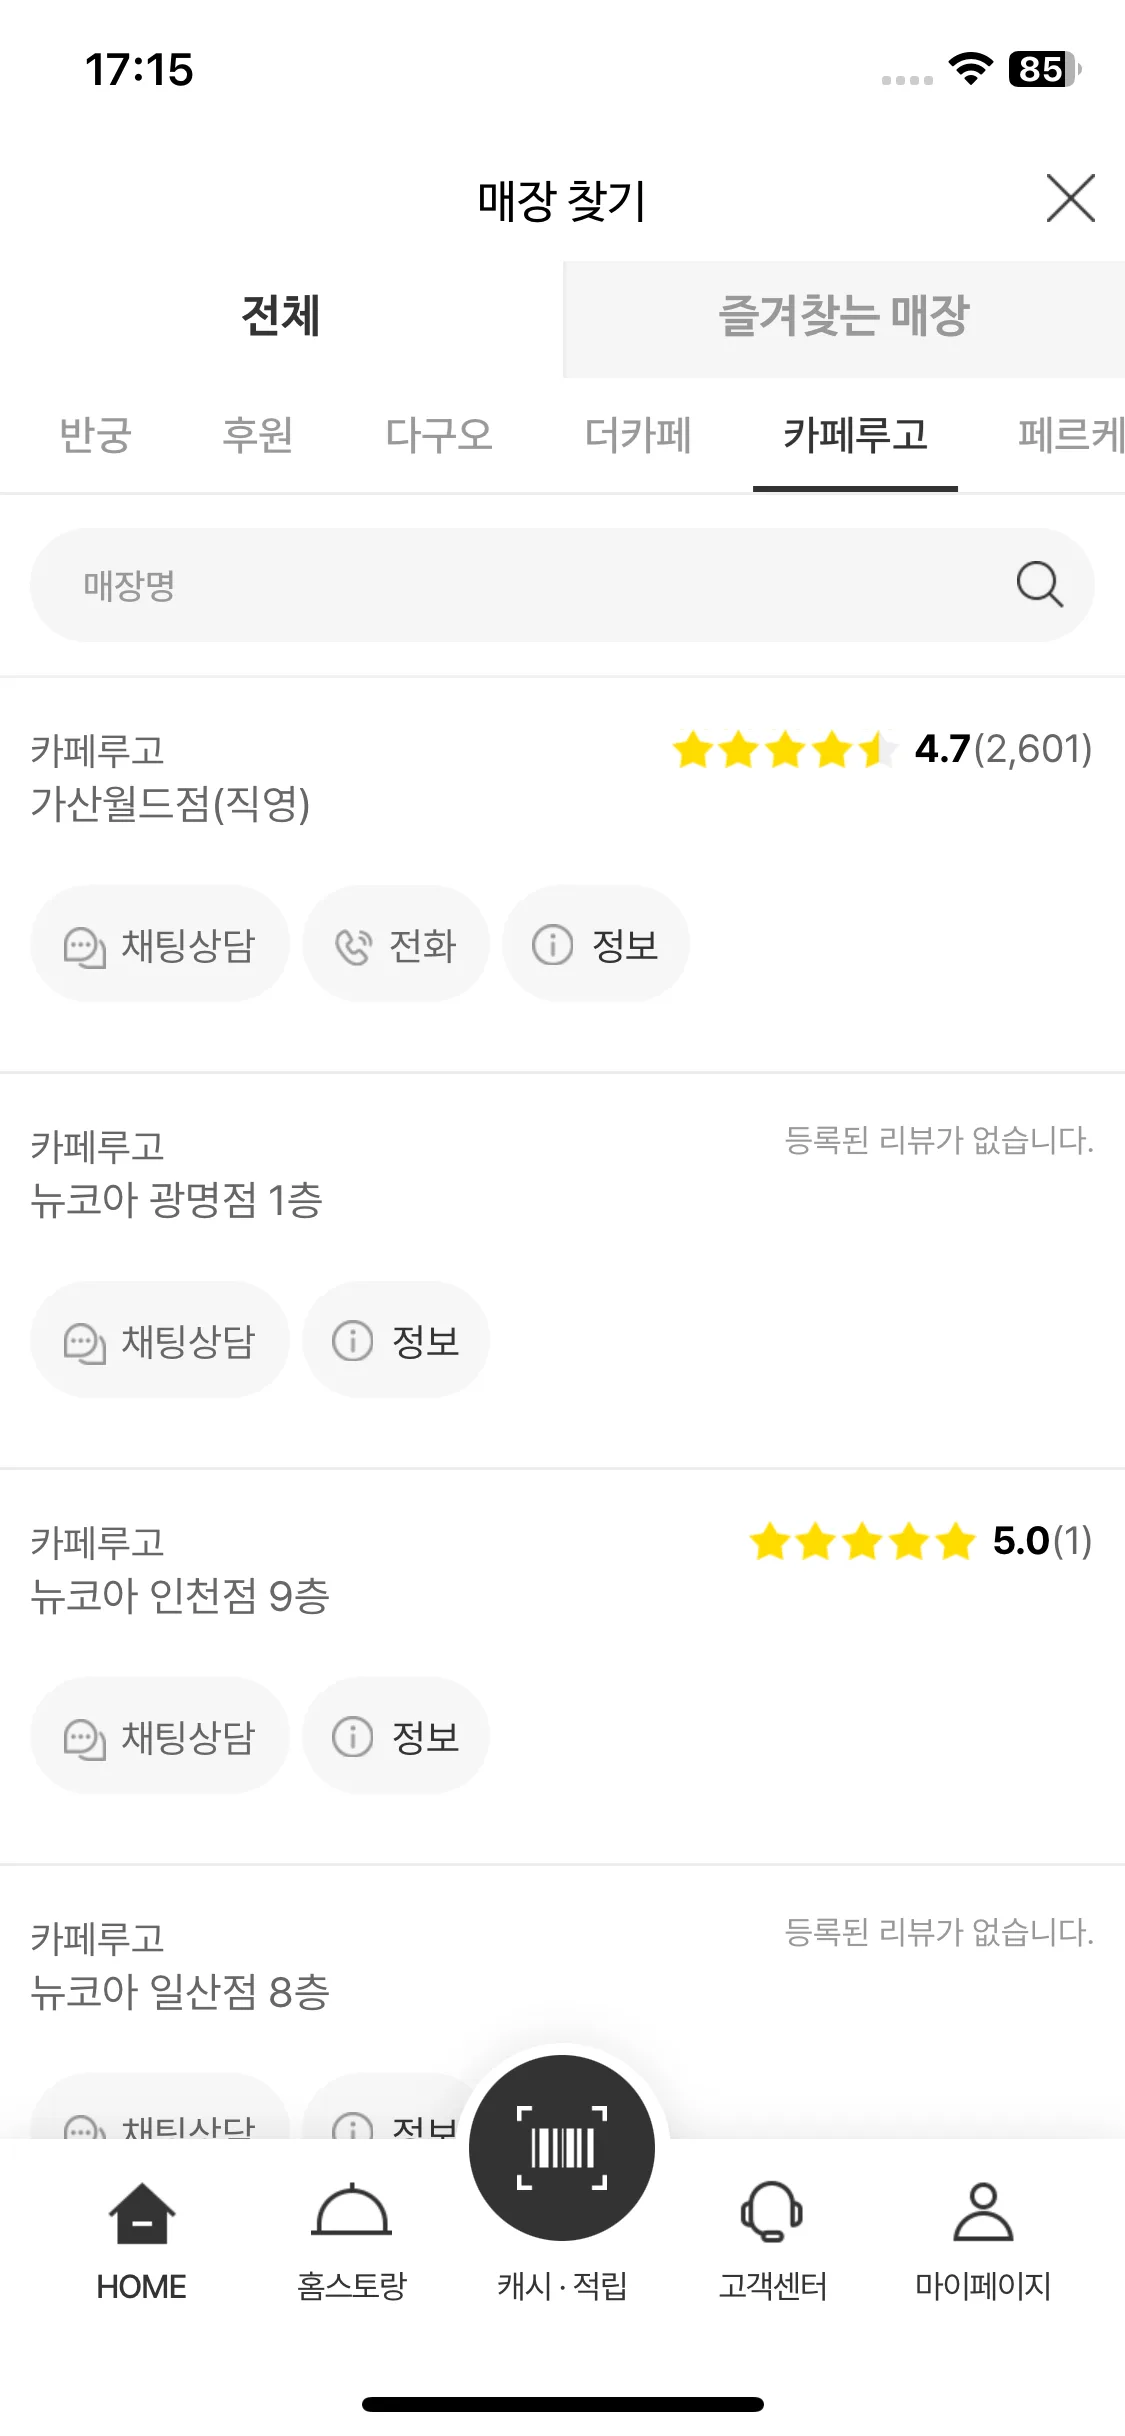Select the 다구오 brand tab
1125x2436 pixels.
click(439, 436)
